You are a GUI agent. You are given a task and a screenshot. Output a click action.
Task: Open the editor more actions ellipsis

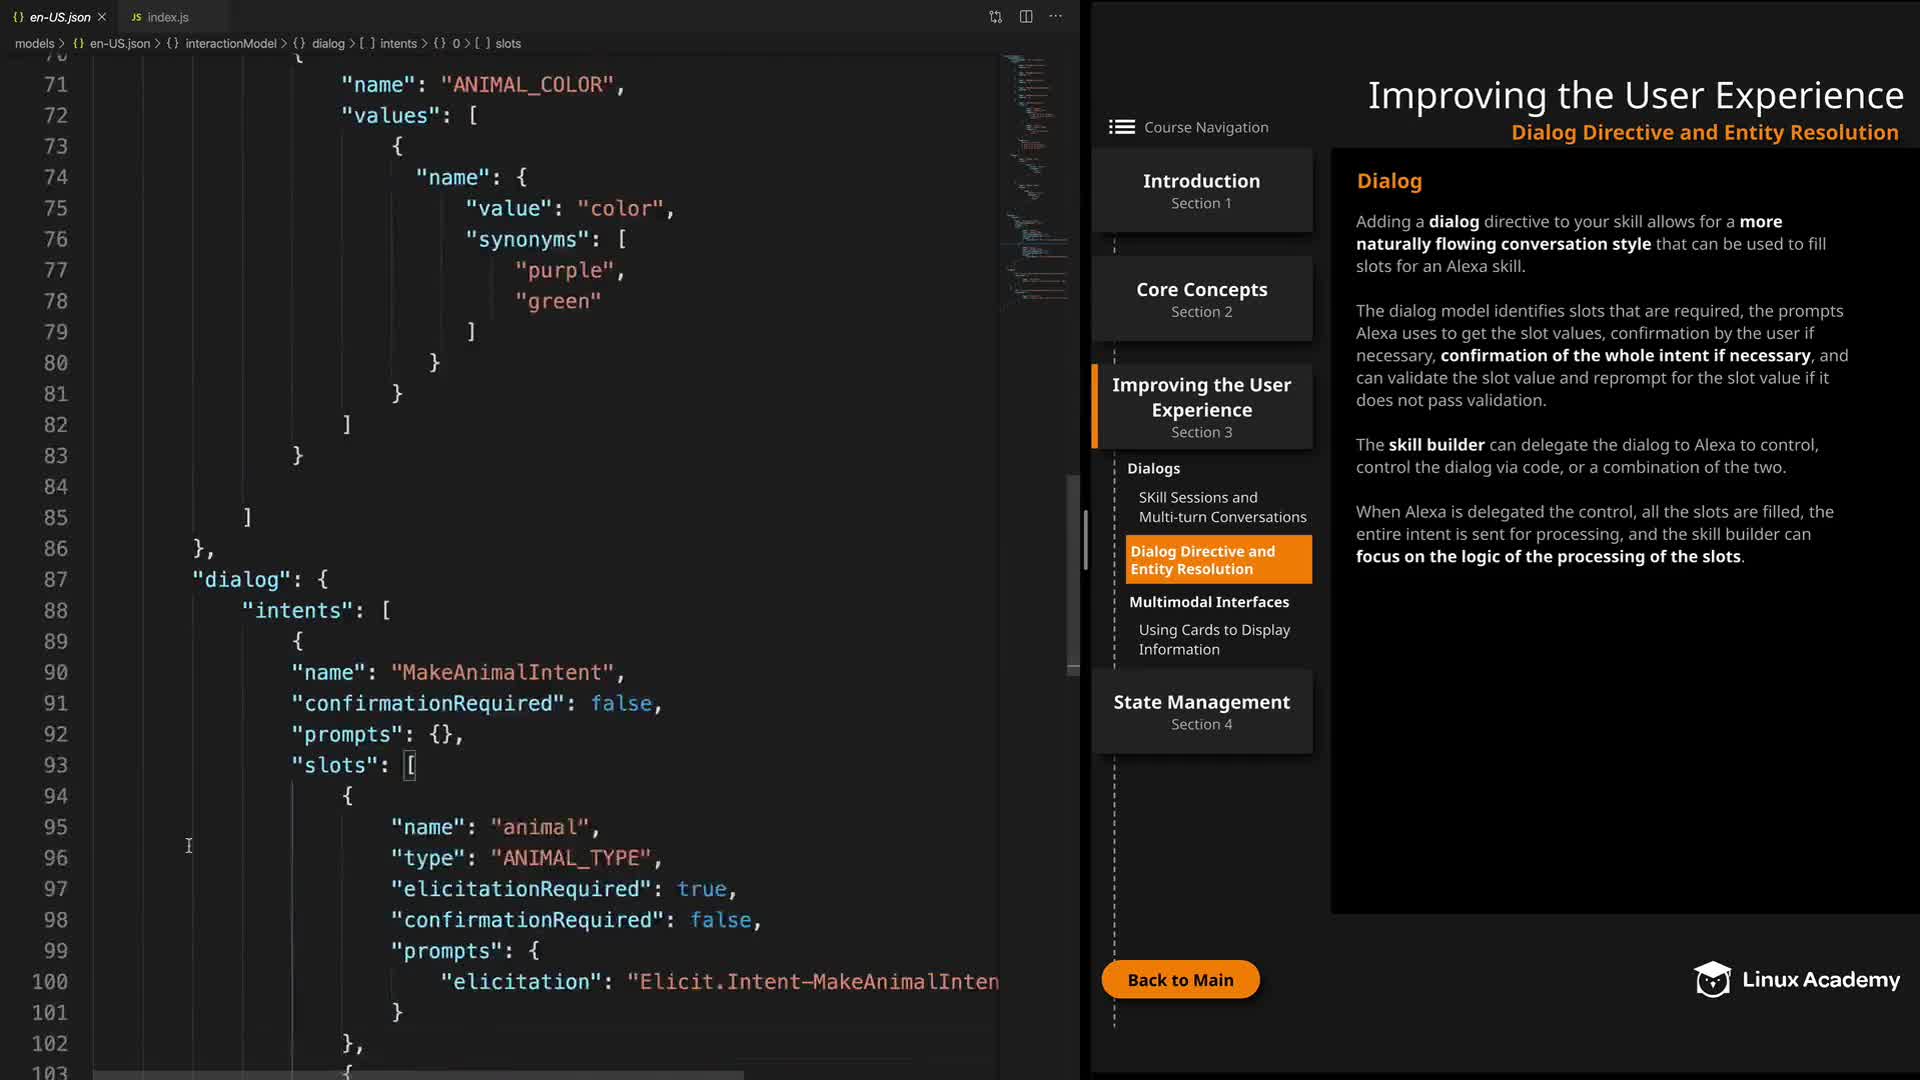pos(1056,17)
